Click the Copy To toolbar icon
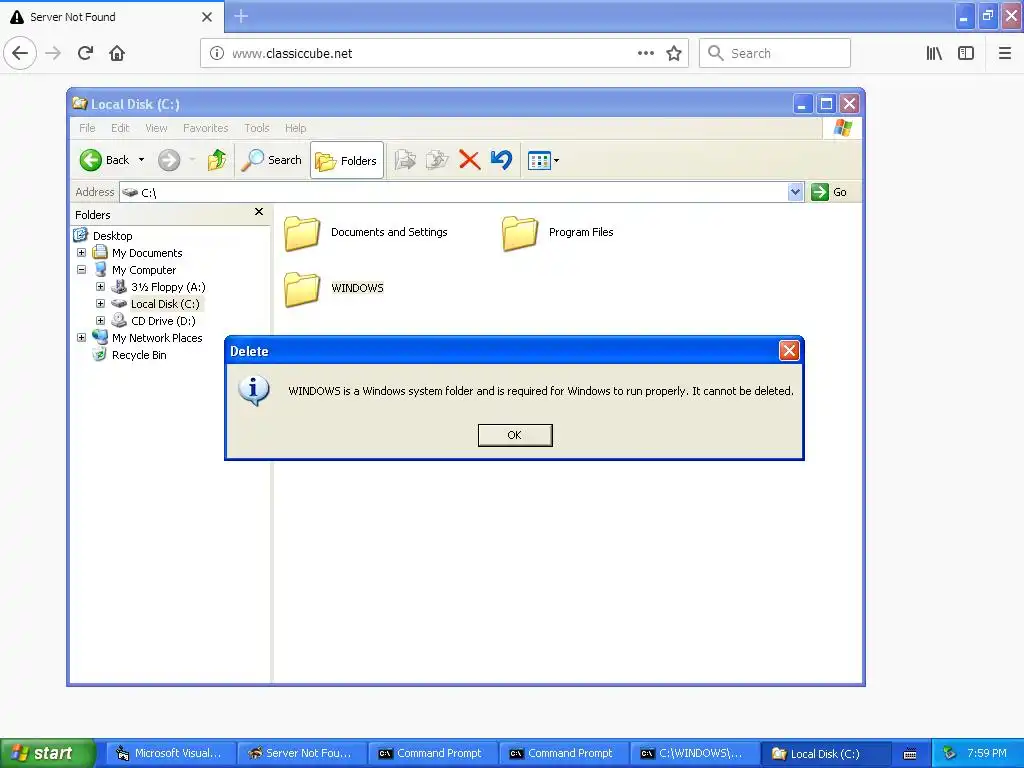The width and height of the screenshot is (1024, 768). (437, 160)
